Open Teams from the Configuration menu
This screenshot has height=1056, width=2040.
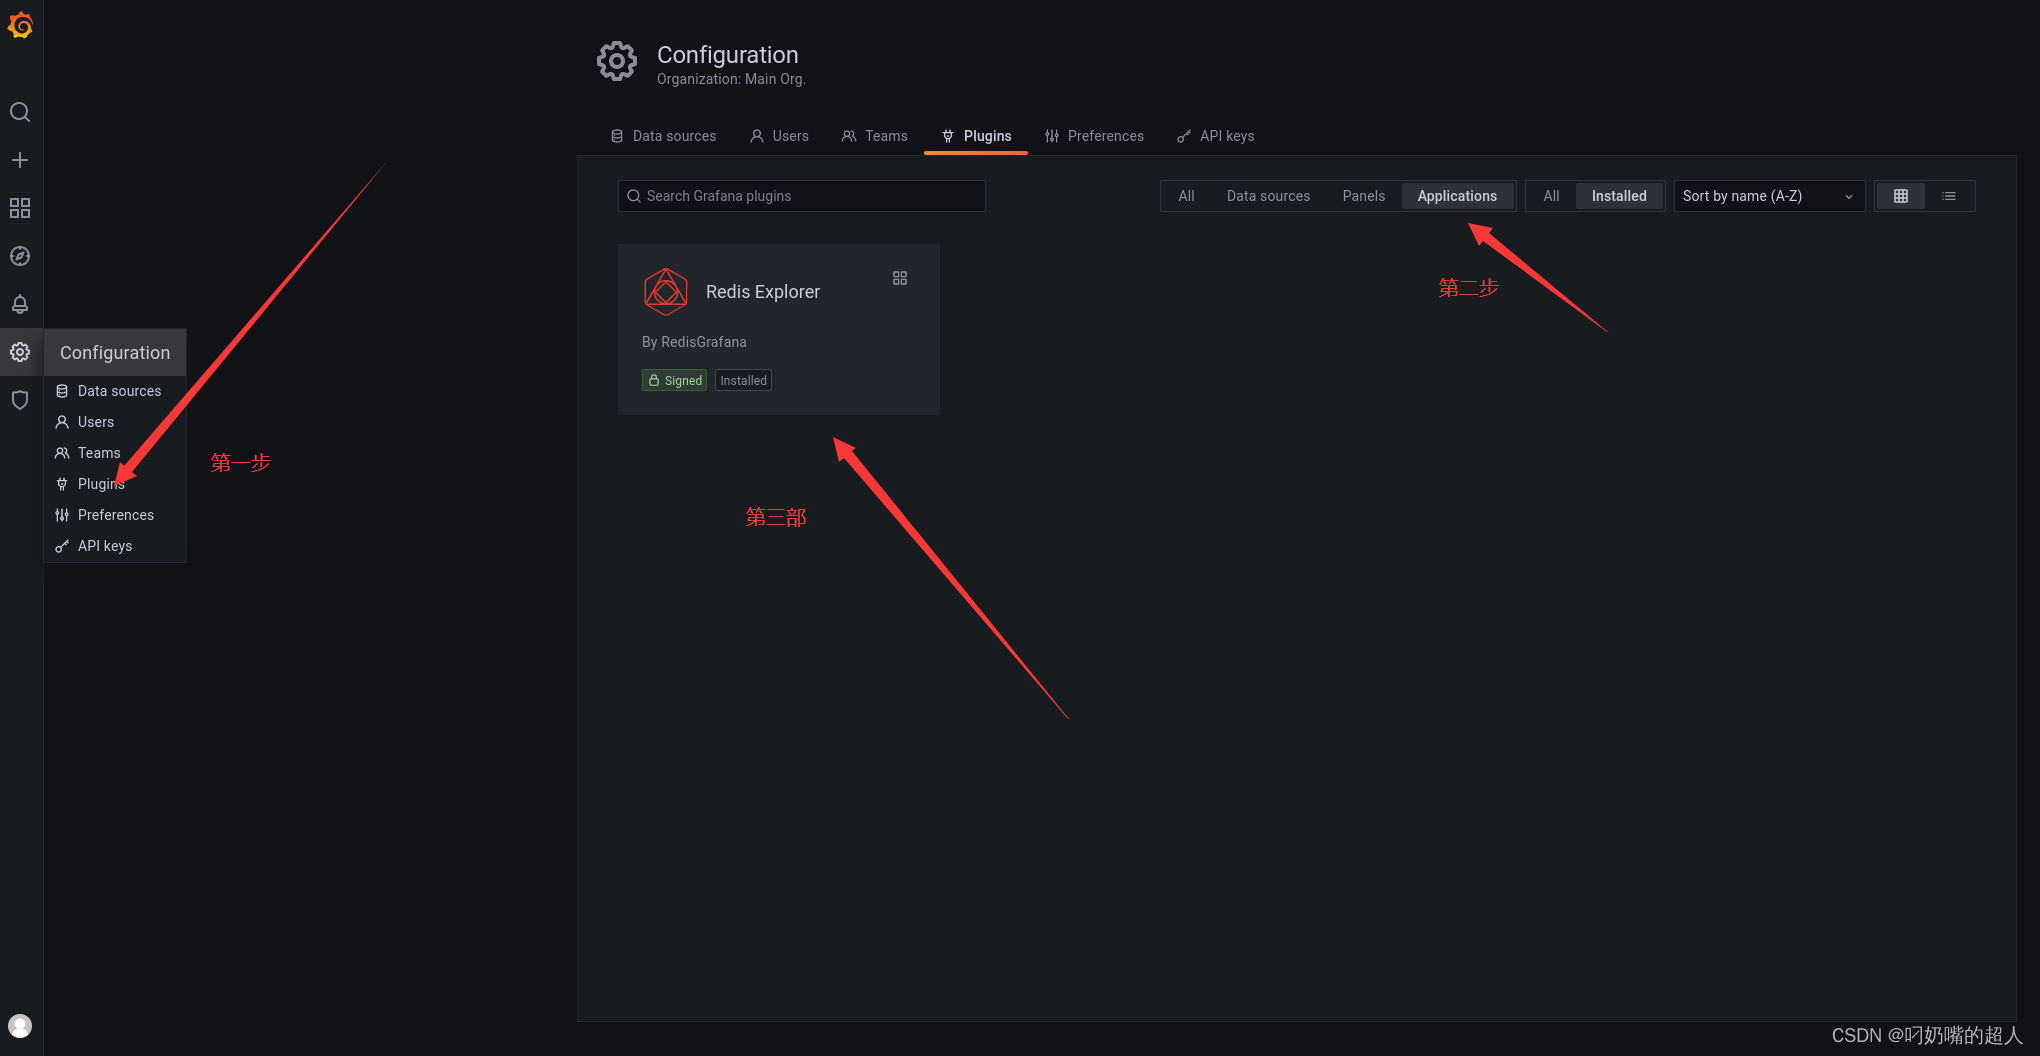[98, 453]
